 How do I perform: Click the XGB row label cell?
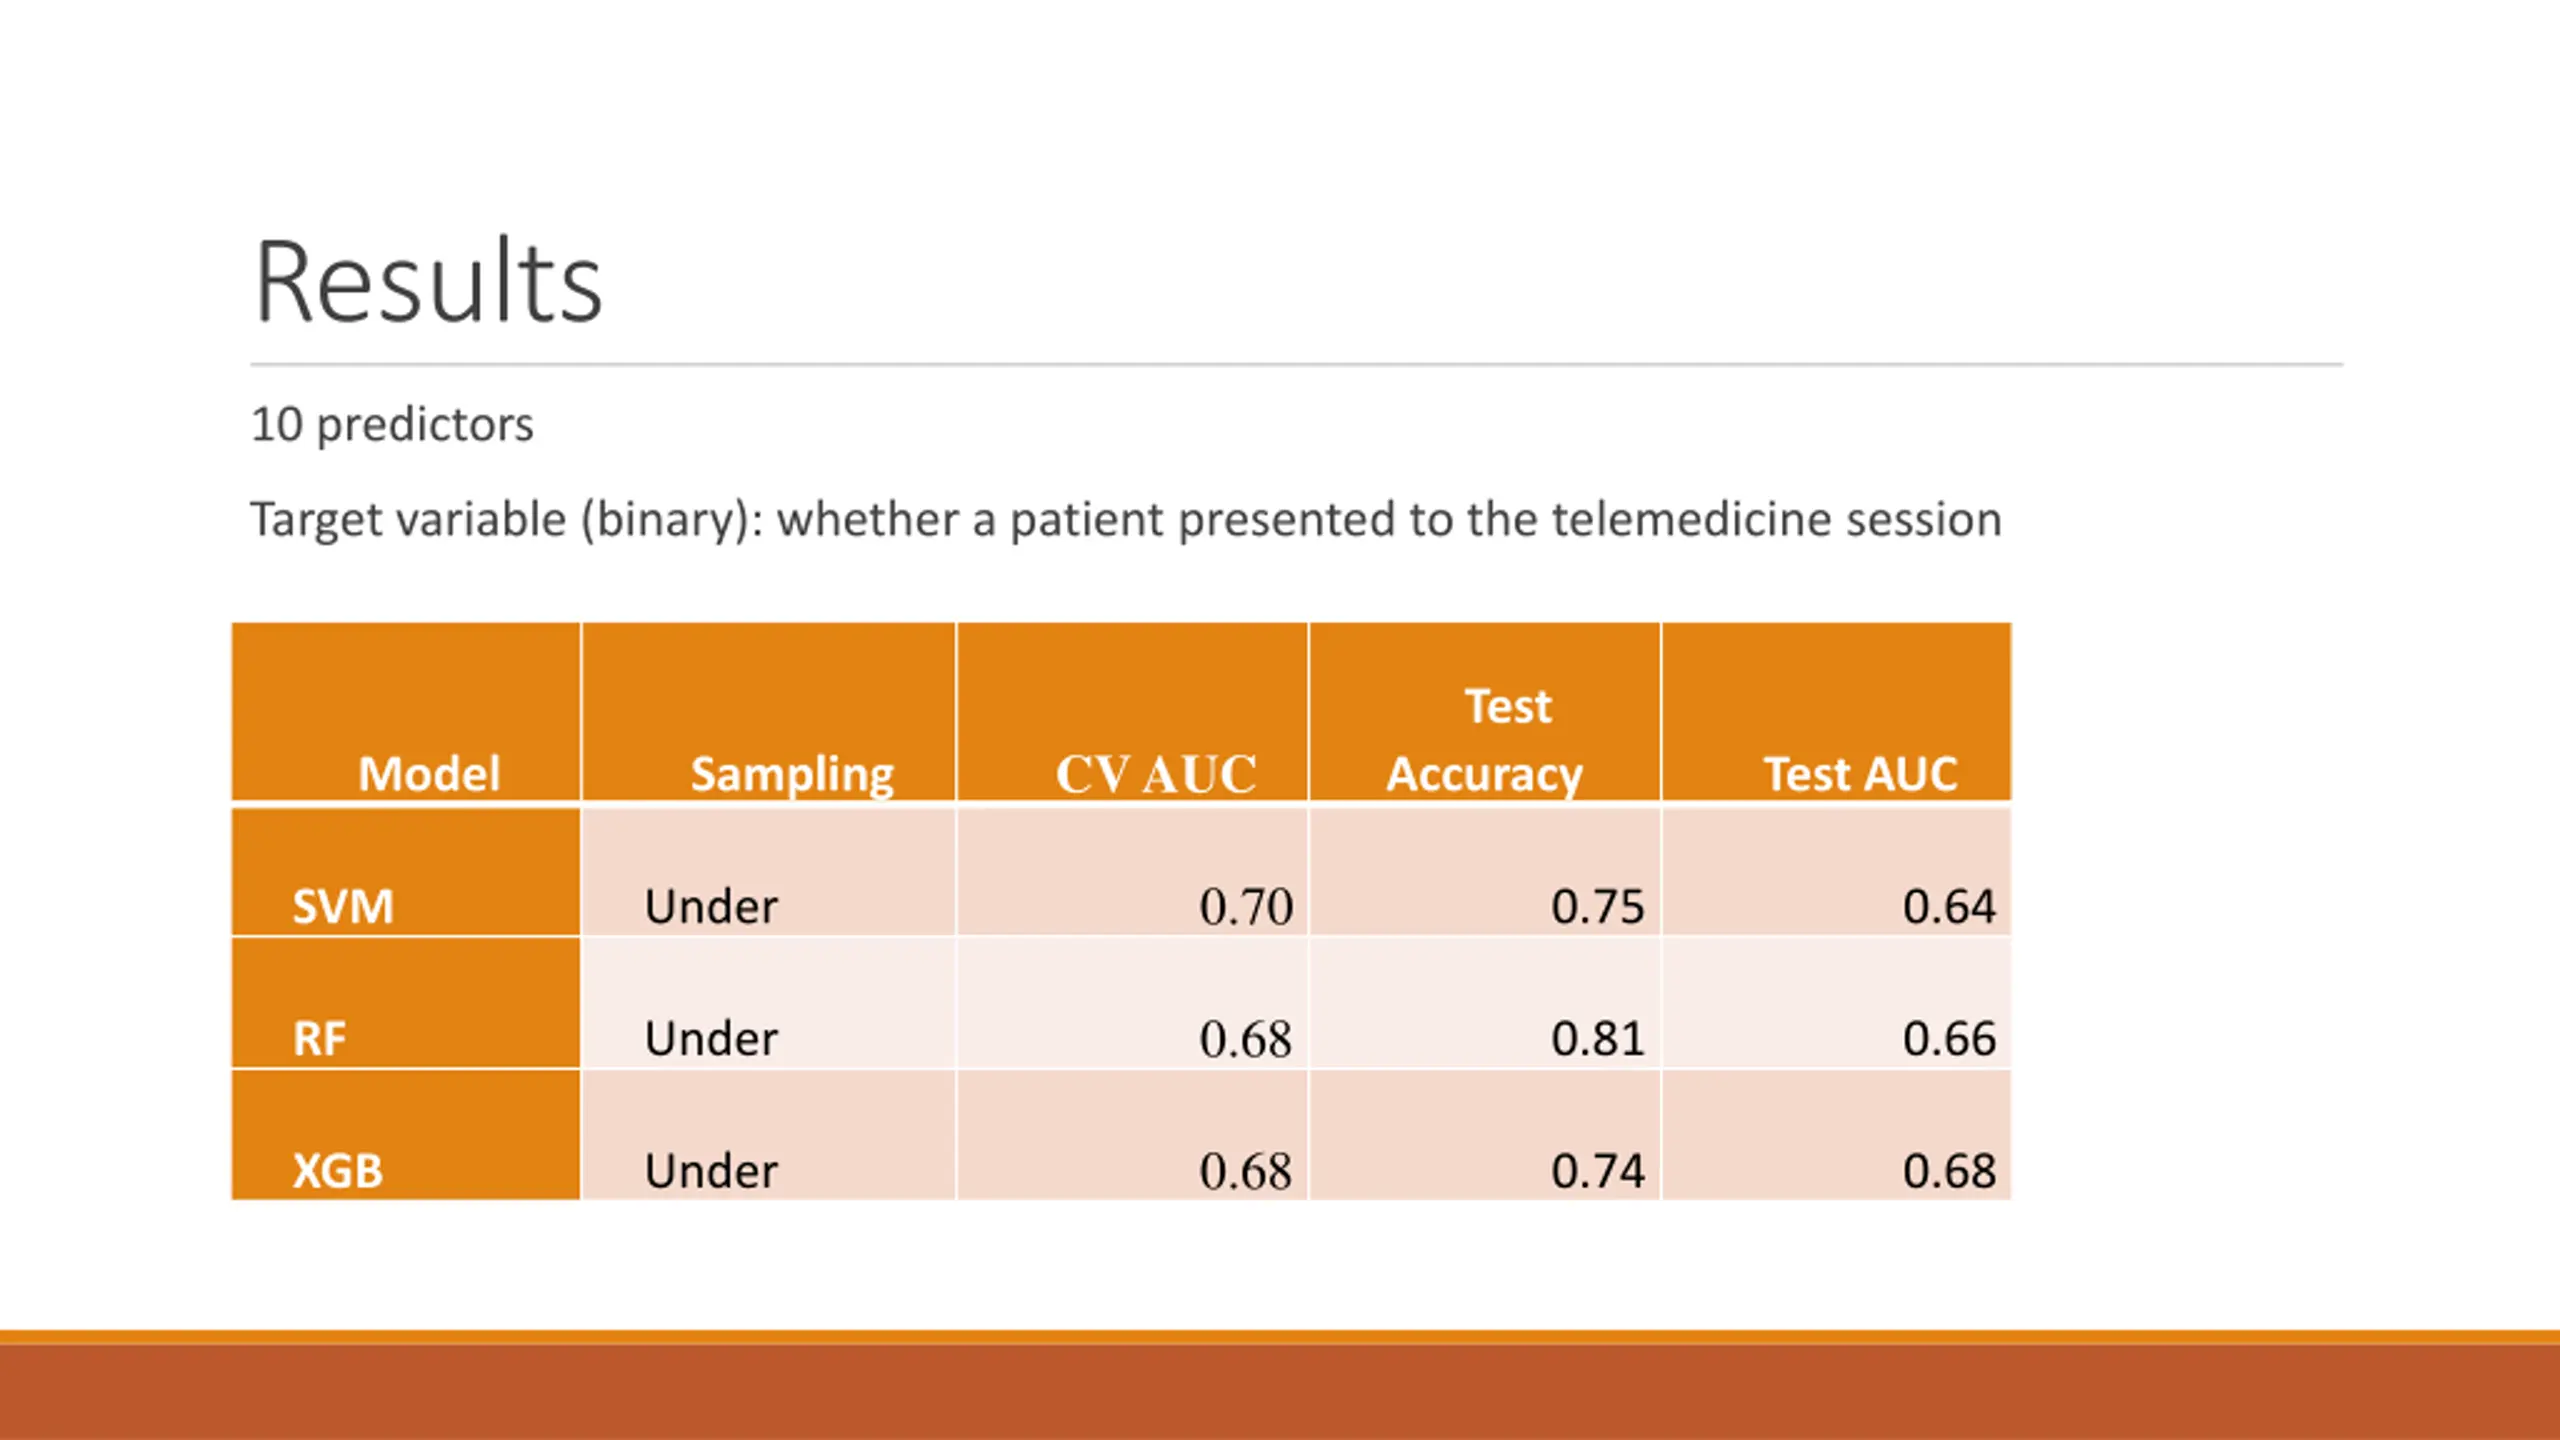406,1135
